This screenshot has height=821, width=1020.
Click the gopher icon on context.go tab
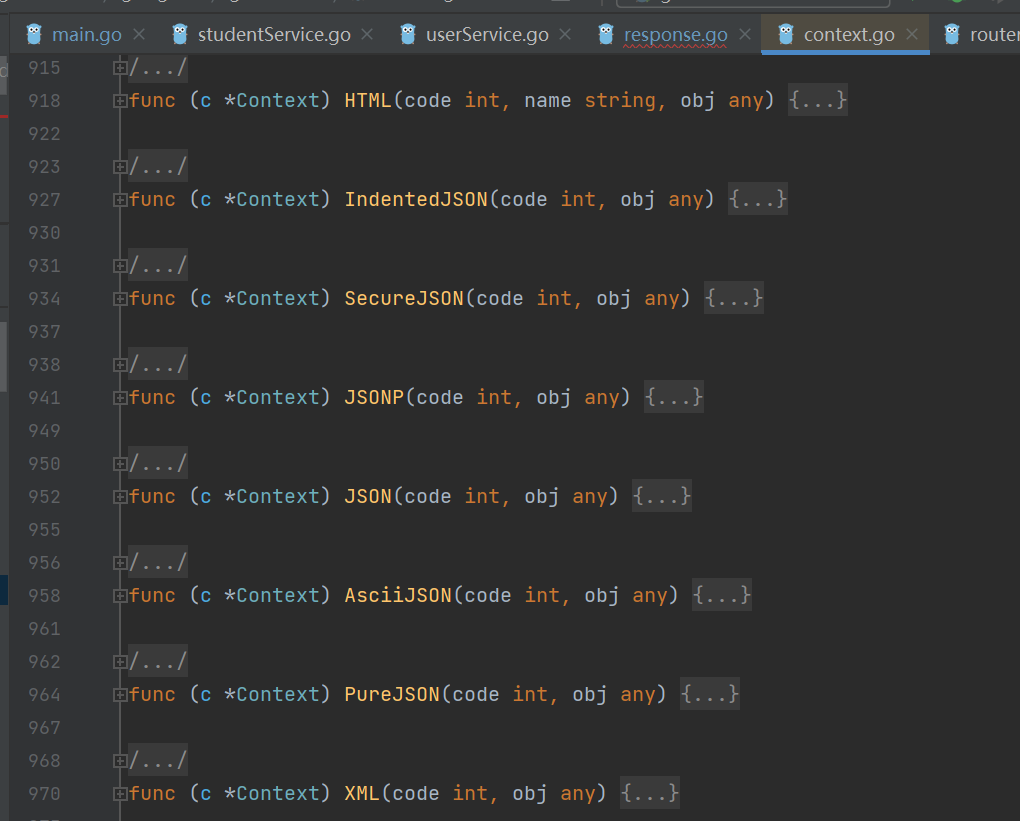pos(786,35)
